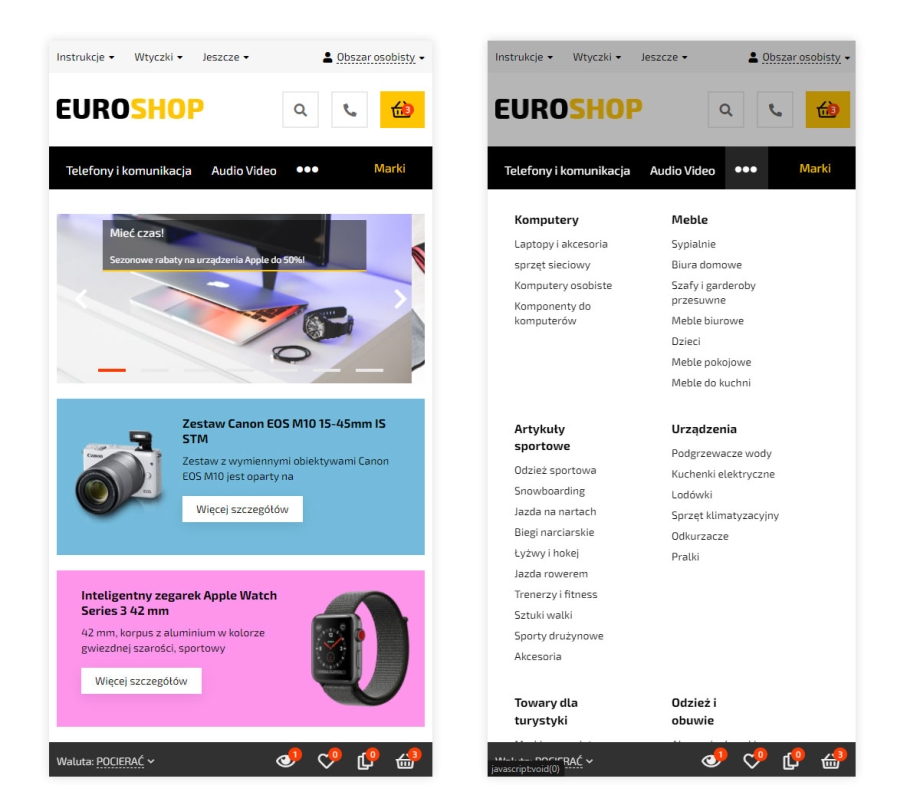Open the Audio Video category tab
Viewport: 920px width, 805px height.
[242, 169]
